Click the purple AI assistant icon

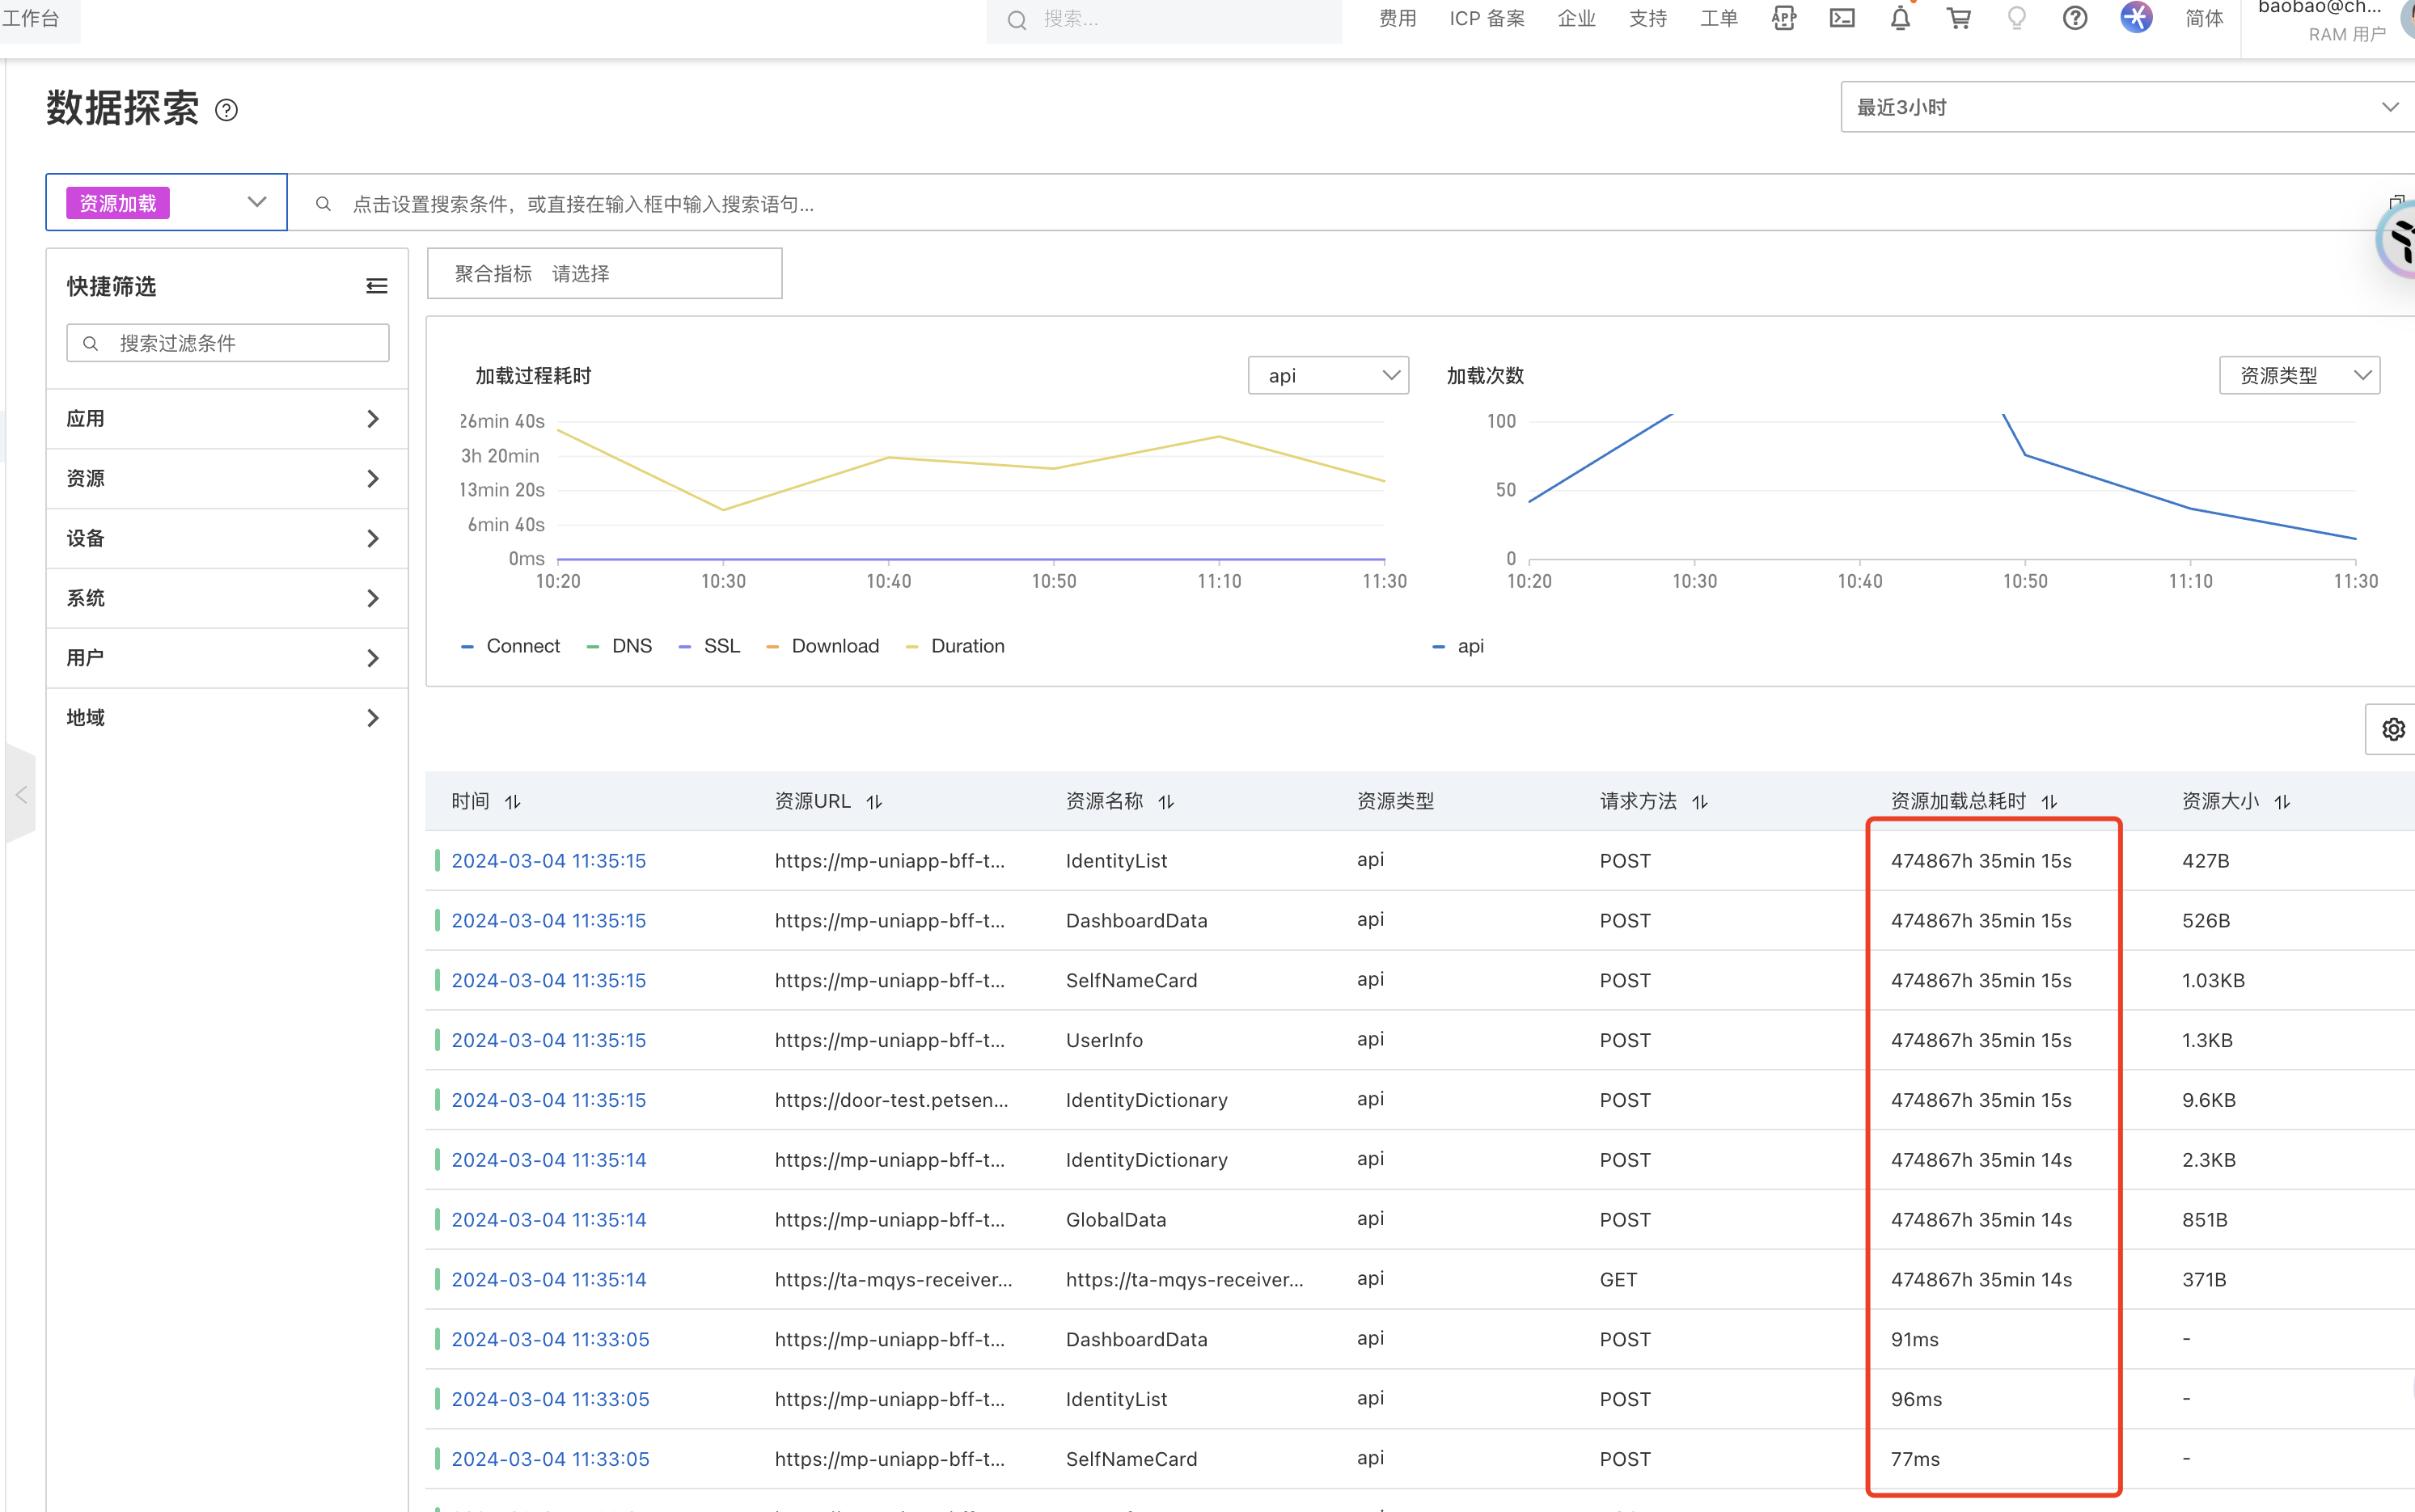[x=2136, y=18]
